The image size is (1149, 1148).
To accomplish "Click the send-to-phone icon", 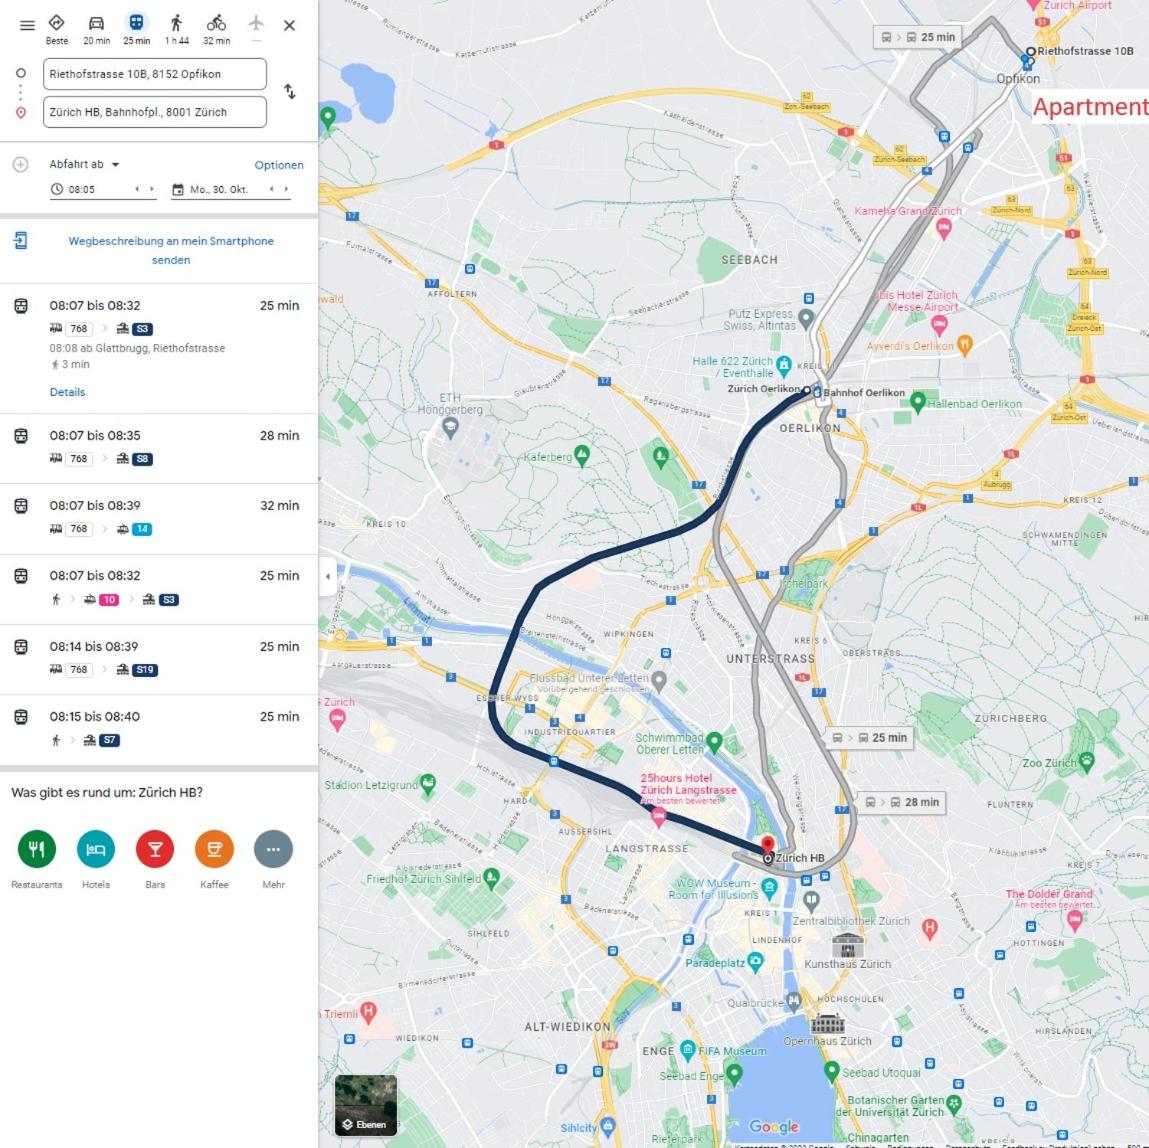I will coord(21,240).
